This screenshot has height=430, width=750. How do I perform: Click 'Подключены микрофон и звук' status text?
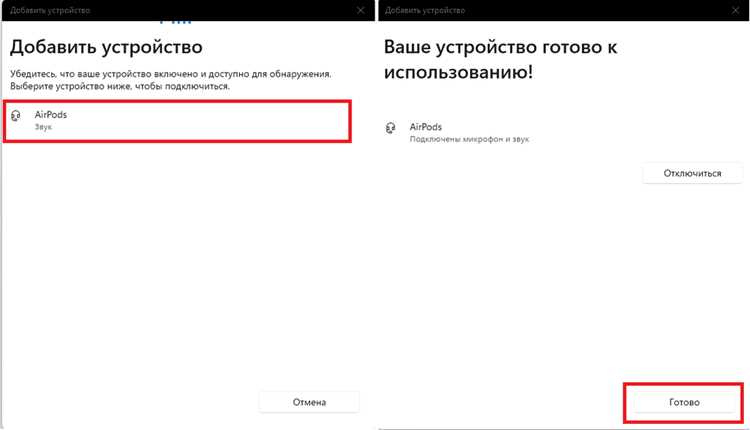click(x=469, y=139)
